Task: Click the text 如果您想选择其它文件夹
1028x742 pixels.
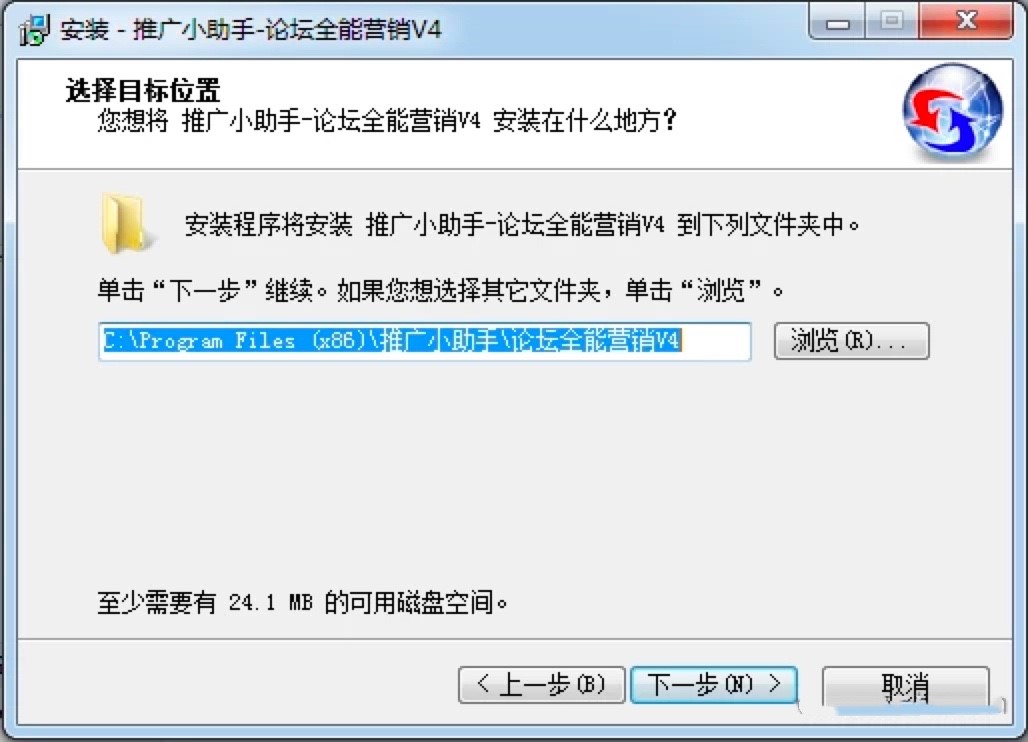Action: [x=468, y=290]
